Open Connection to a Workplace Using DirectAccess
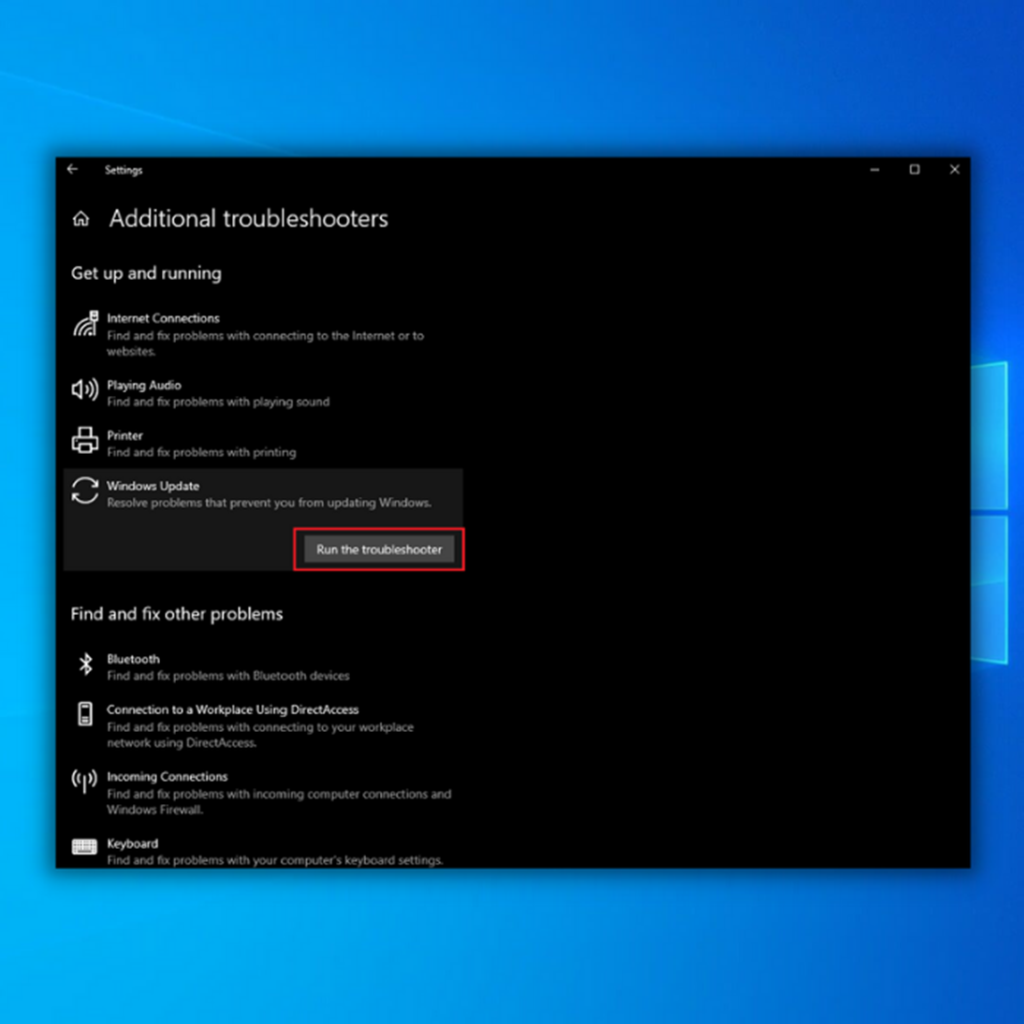Viewport: 1024px width, 1024px height. click(263, 726)
